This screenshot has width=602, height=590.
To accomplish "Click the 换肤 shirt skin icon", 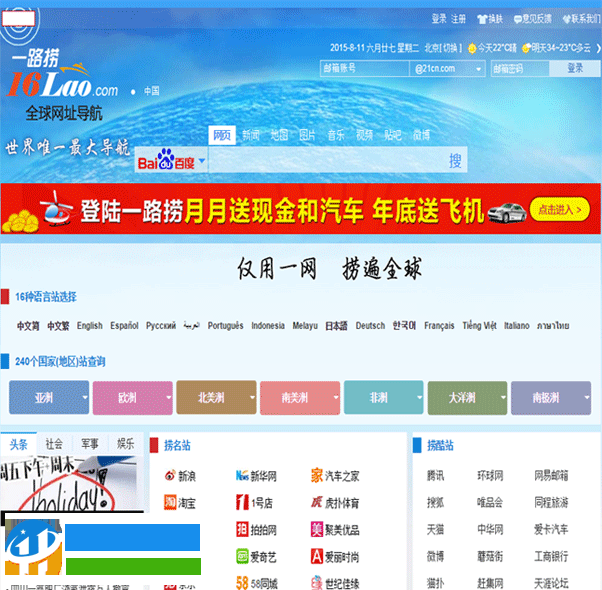I will [x=482, y=19].
